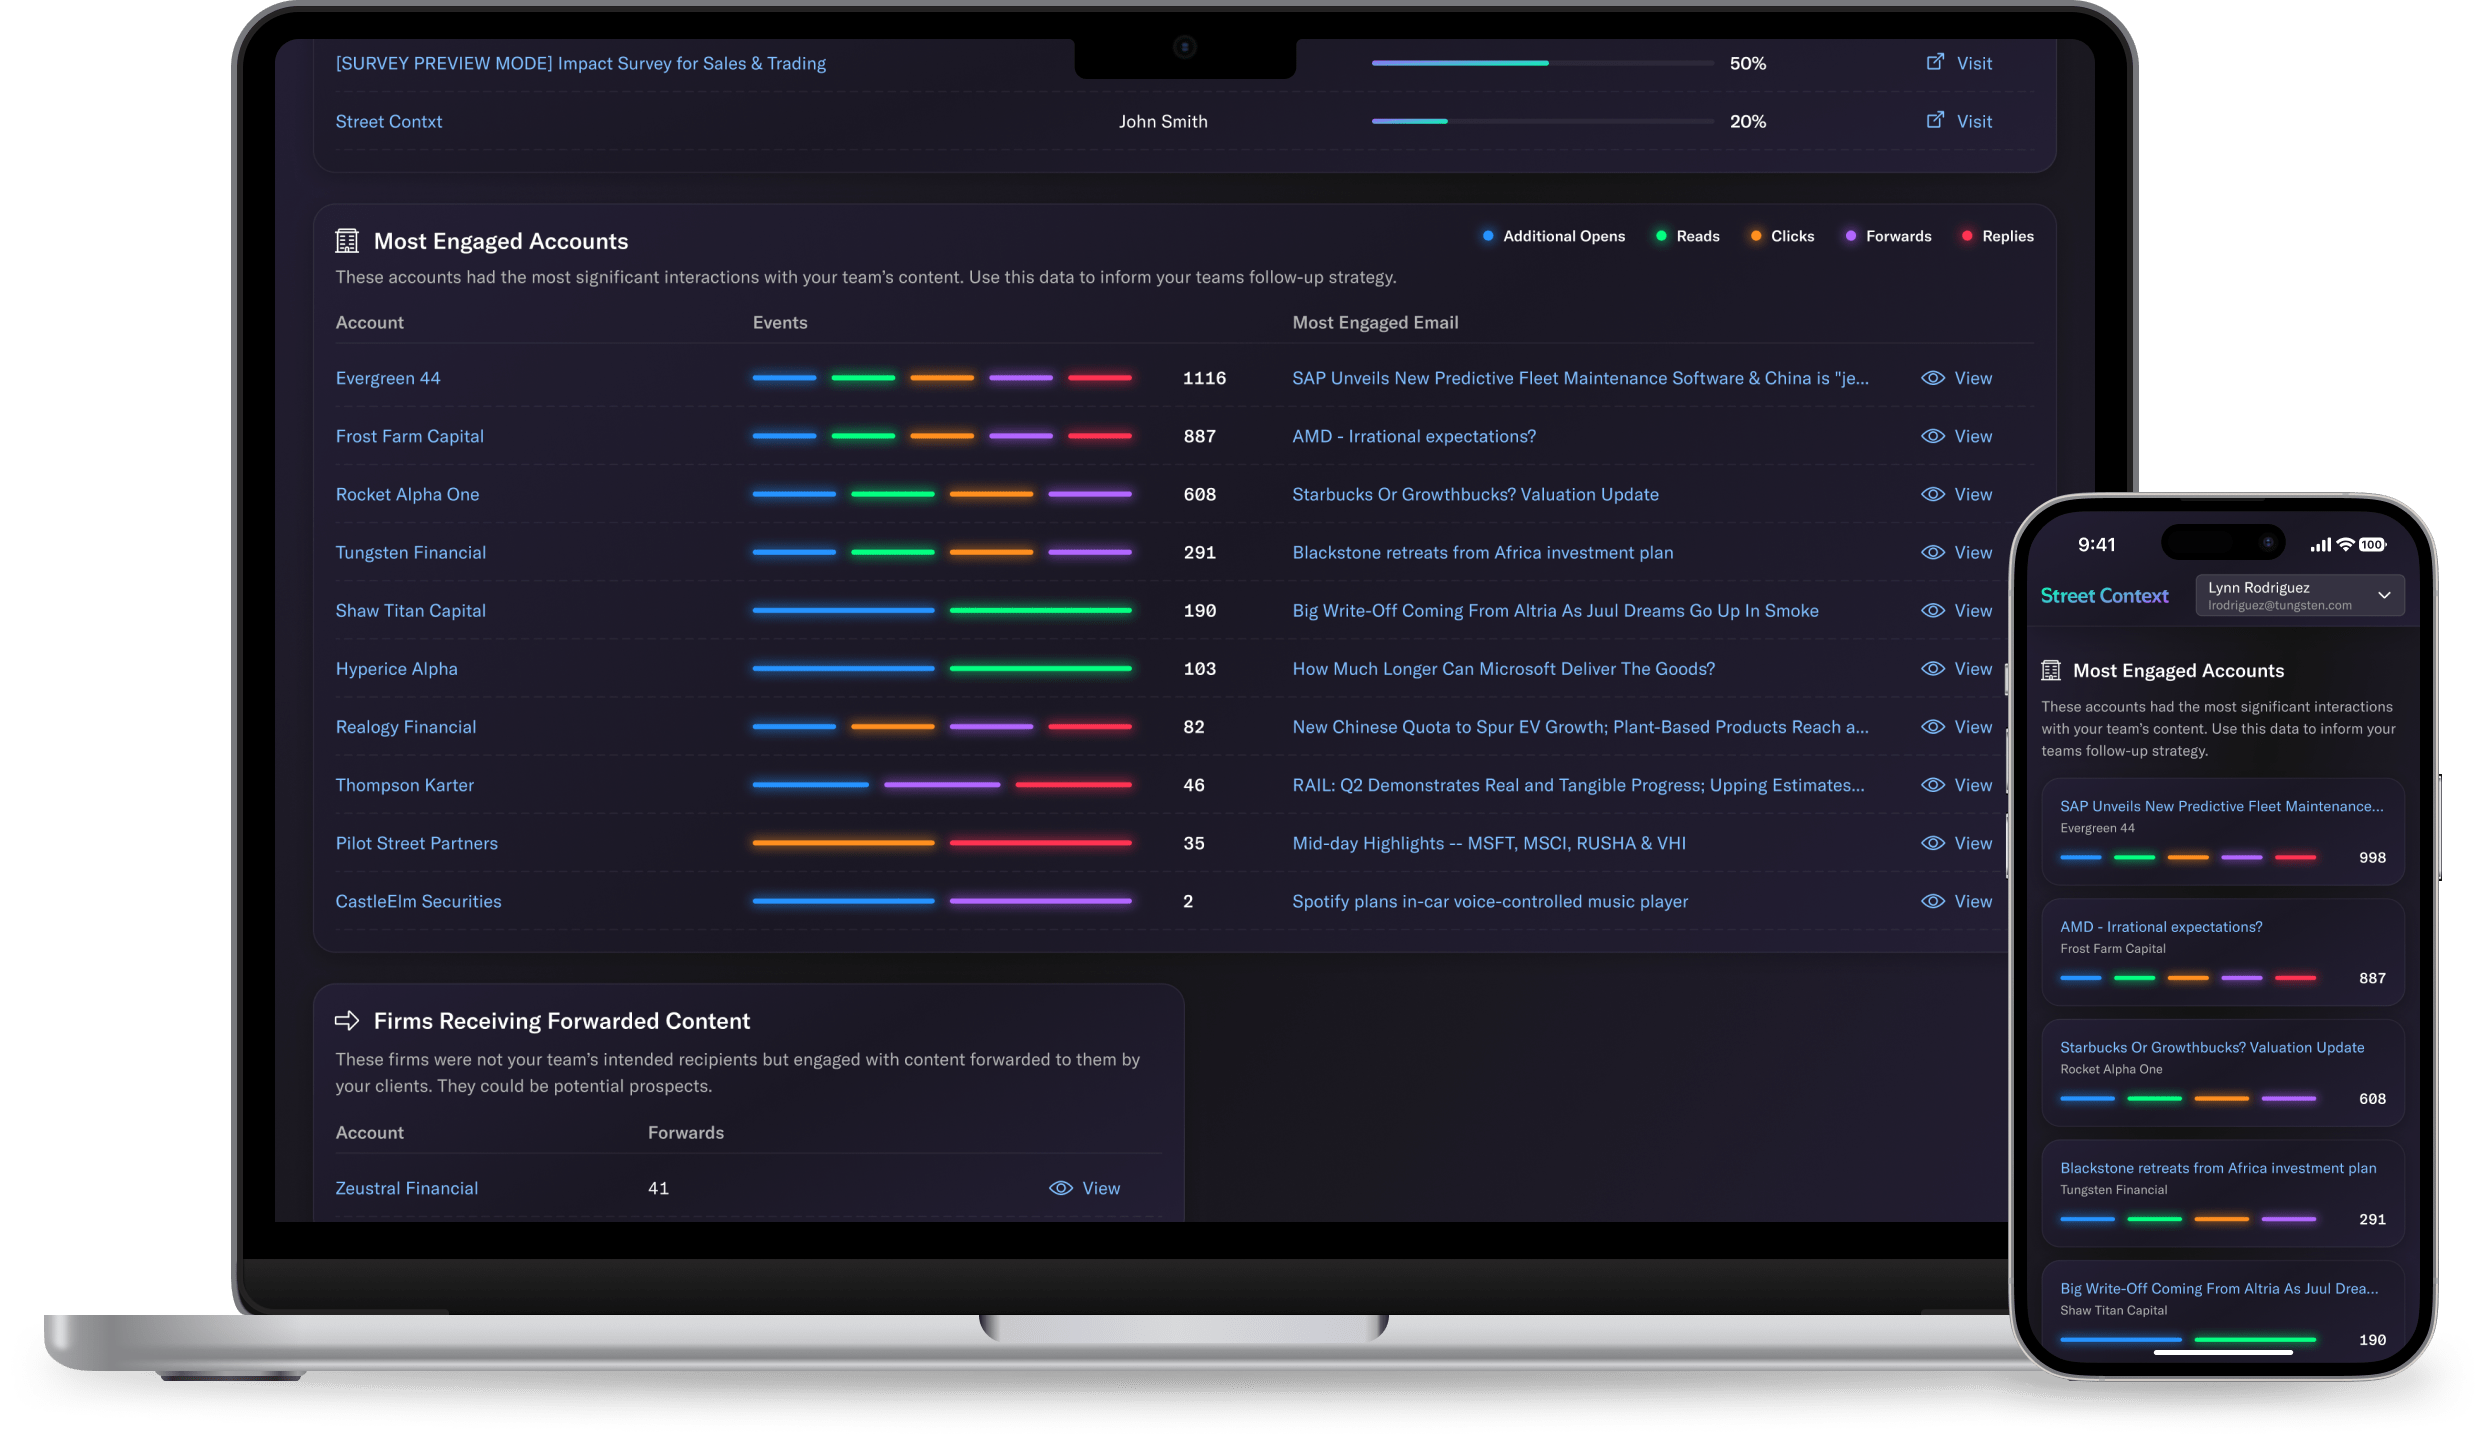Toggle the Reads legend item

pos(1687,236)
